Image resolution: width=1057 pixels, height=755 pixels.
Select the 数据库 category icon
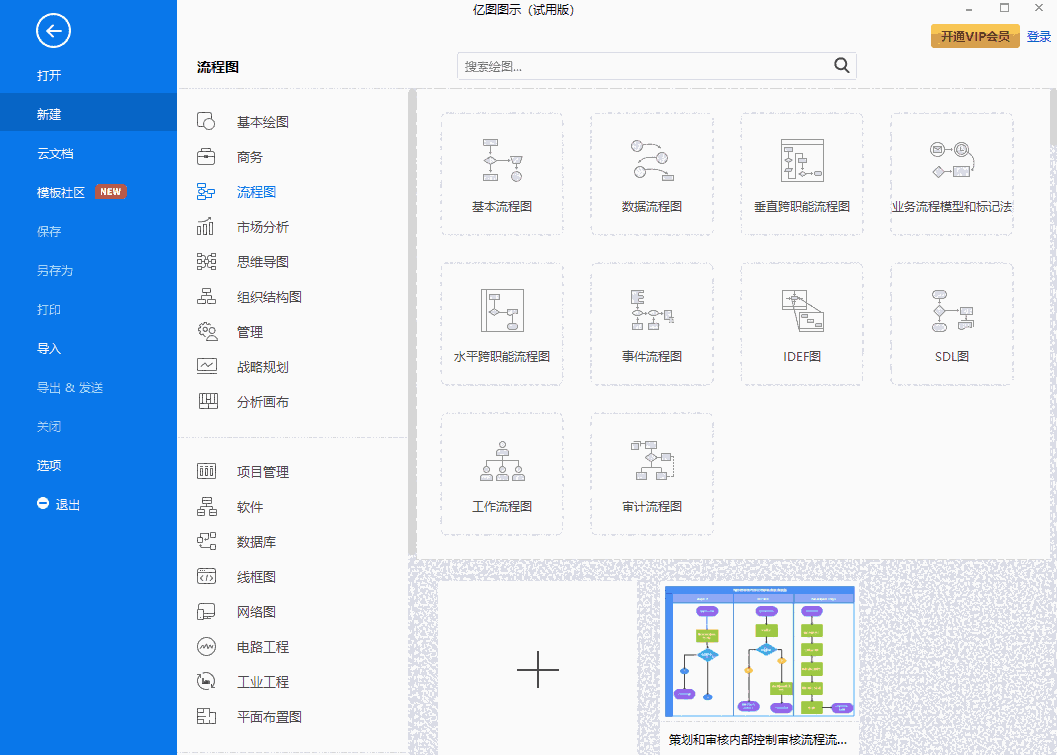tap(207, 541)
